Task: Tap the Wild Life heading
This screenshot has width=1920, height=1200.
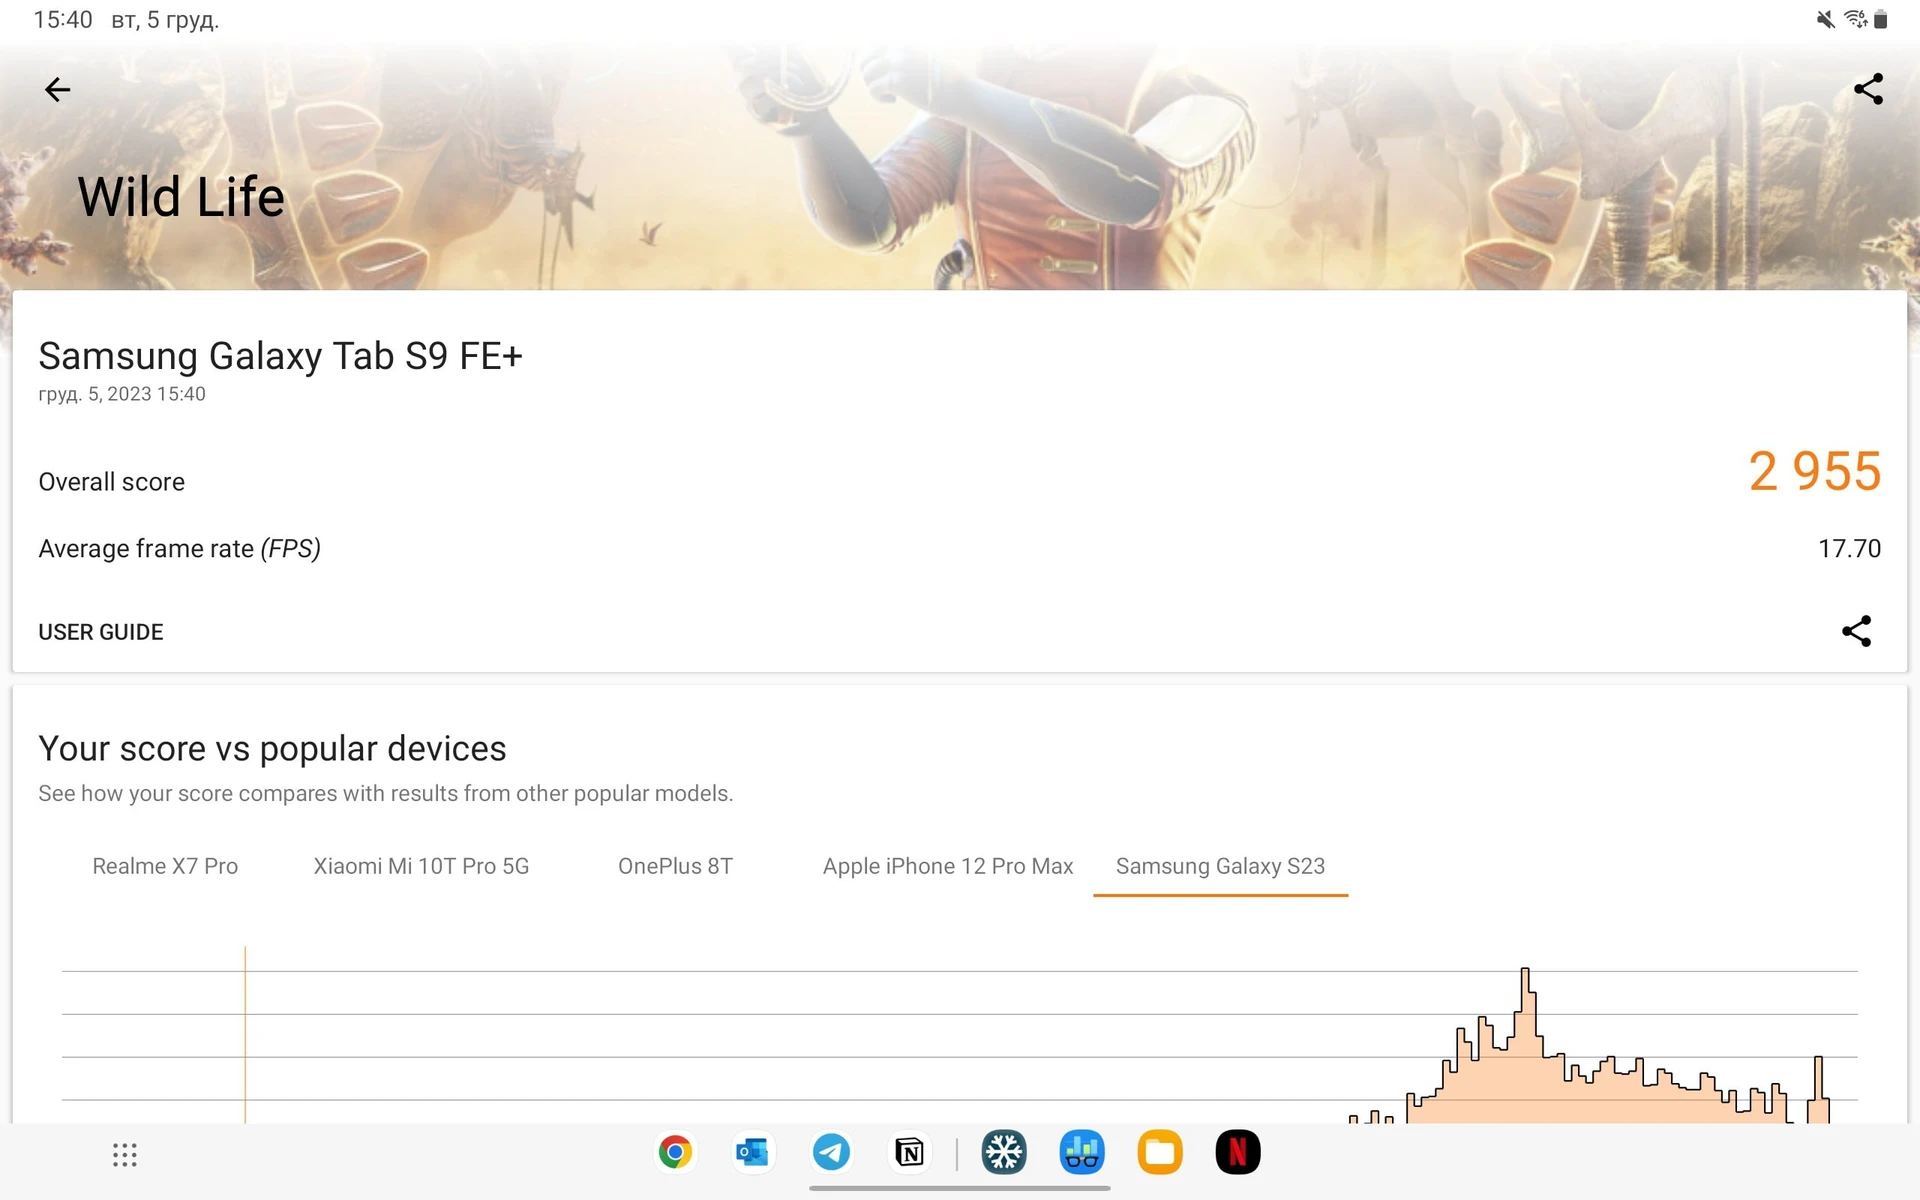Action: 181,197
